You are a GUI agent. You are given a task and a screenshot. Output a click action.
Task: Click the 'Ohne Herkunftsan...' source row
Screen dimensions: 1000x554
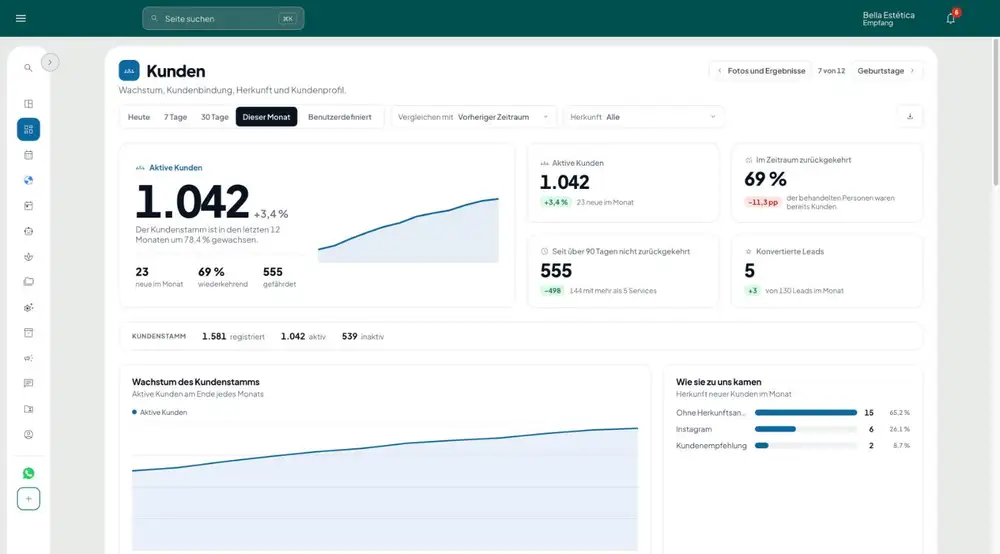793,412
